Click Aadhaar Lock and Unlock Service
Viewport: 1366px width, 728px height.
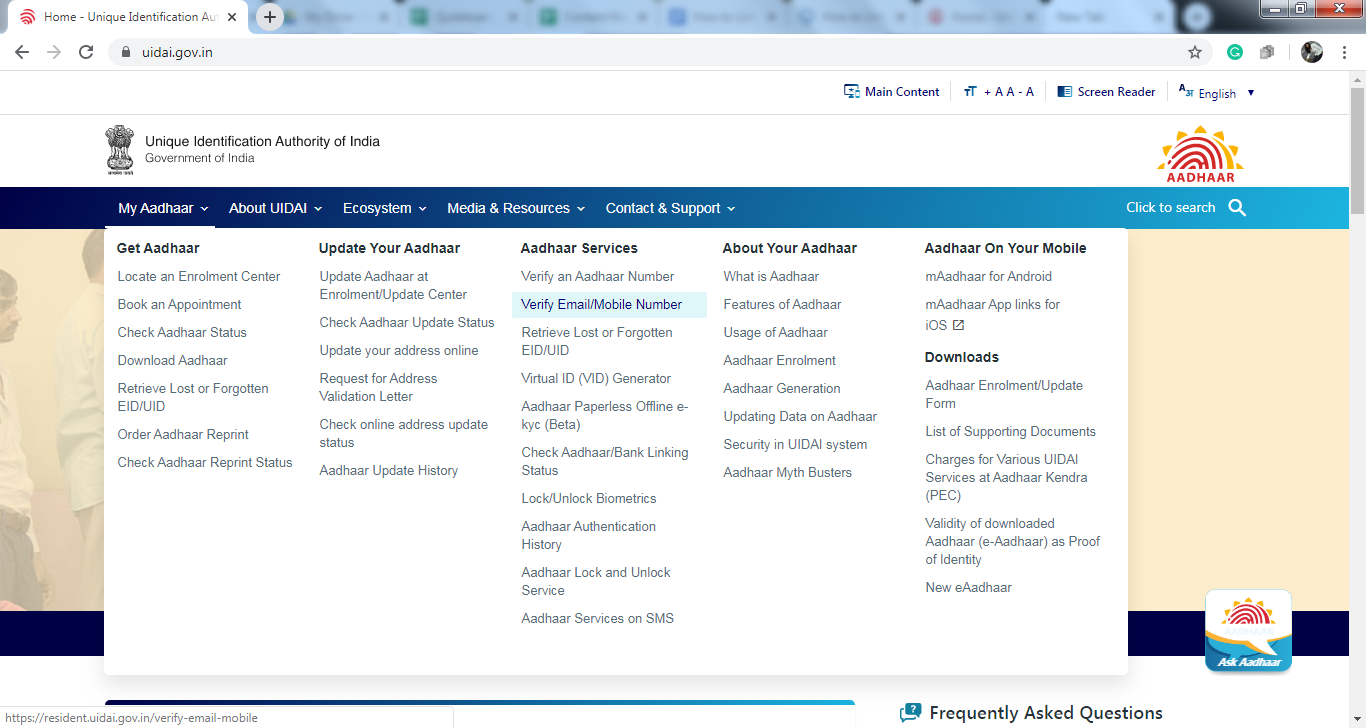click(x=596, y=582)
